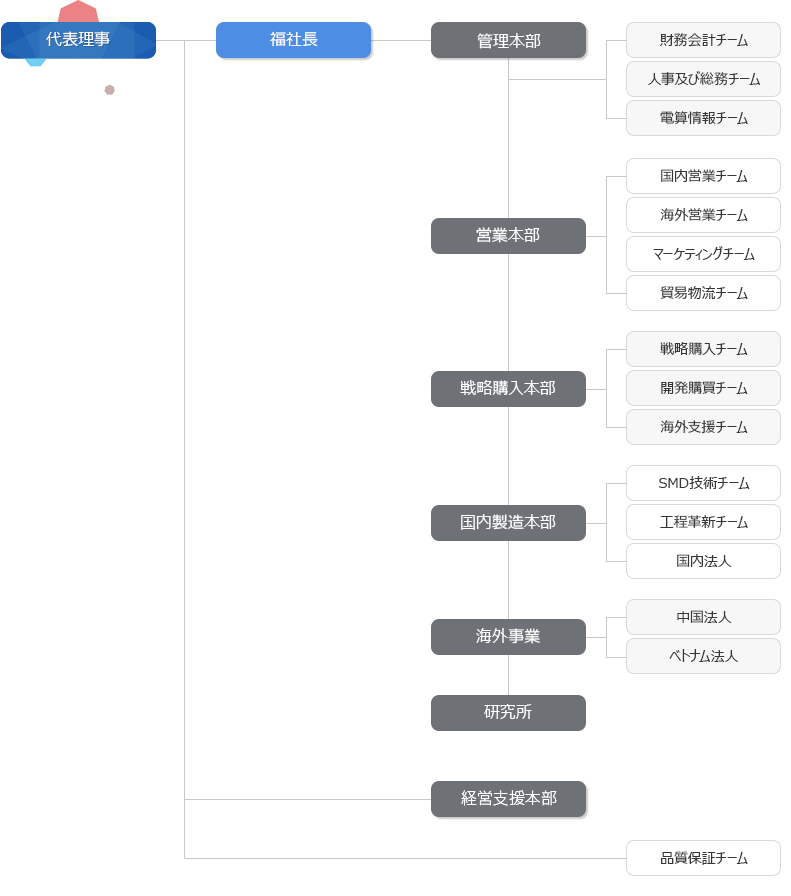The image size is (791, 896).
Task: Click the 開発購買チーム box
Action: coord(703,388)
